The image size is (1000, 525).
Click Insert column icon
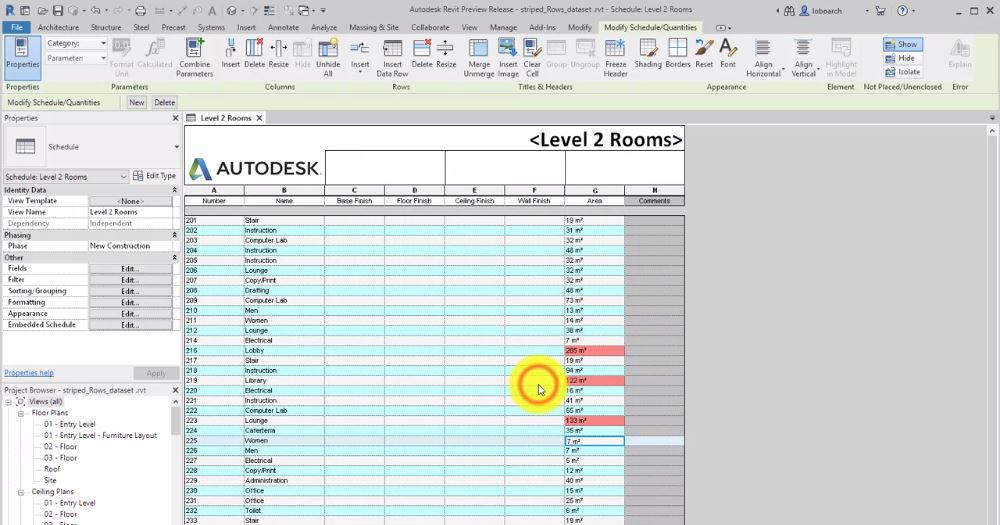click(x=231, y=54)
